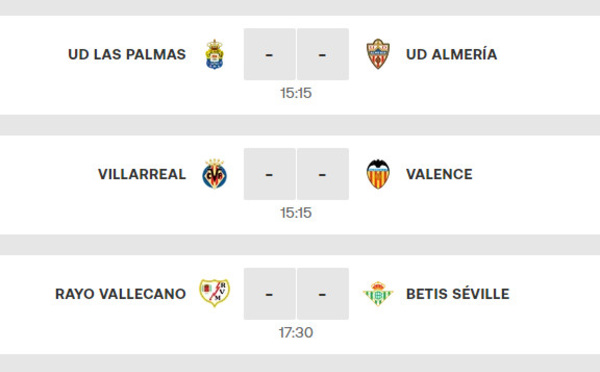
Task: Click the UD Las Palmas club crest
Action: tap(215, 54)
